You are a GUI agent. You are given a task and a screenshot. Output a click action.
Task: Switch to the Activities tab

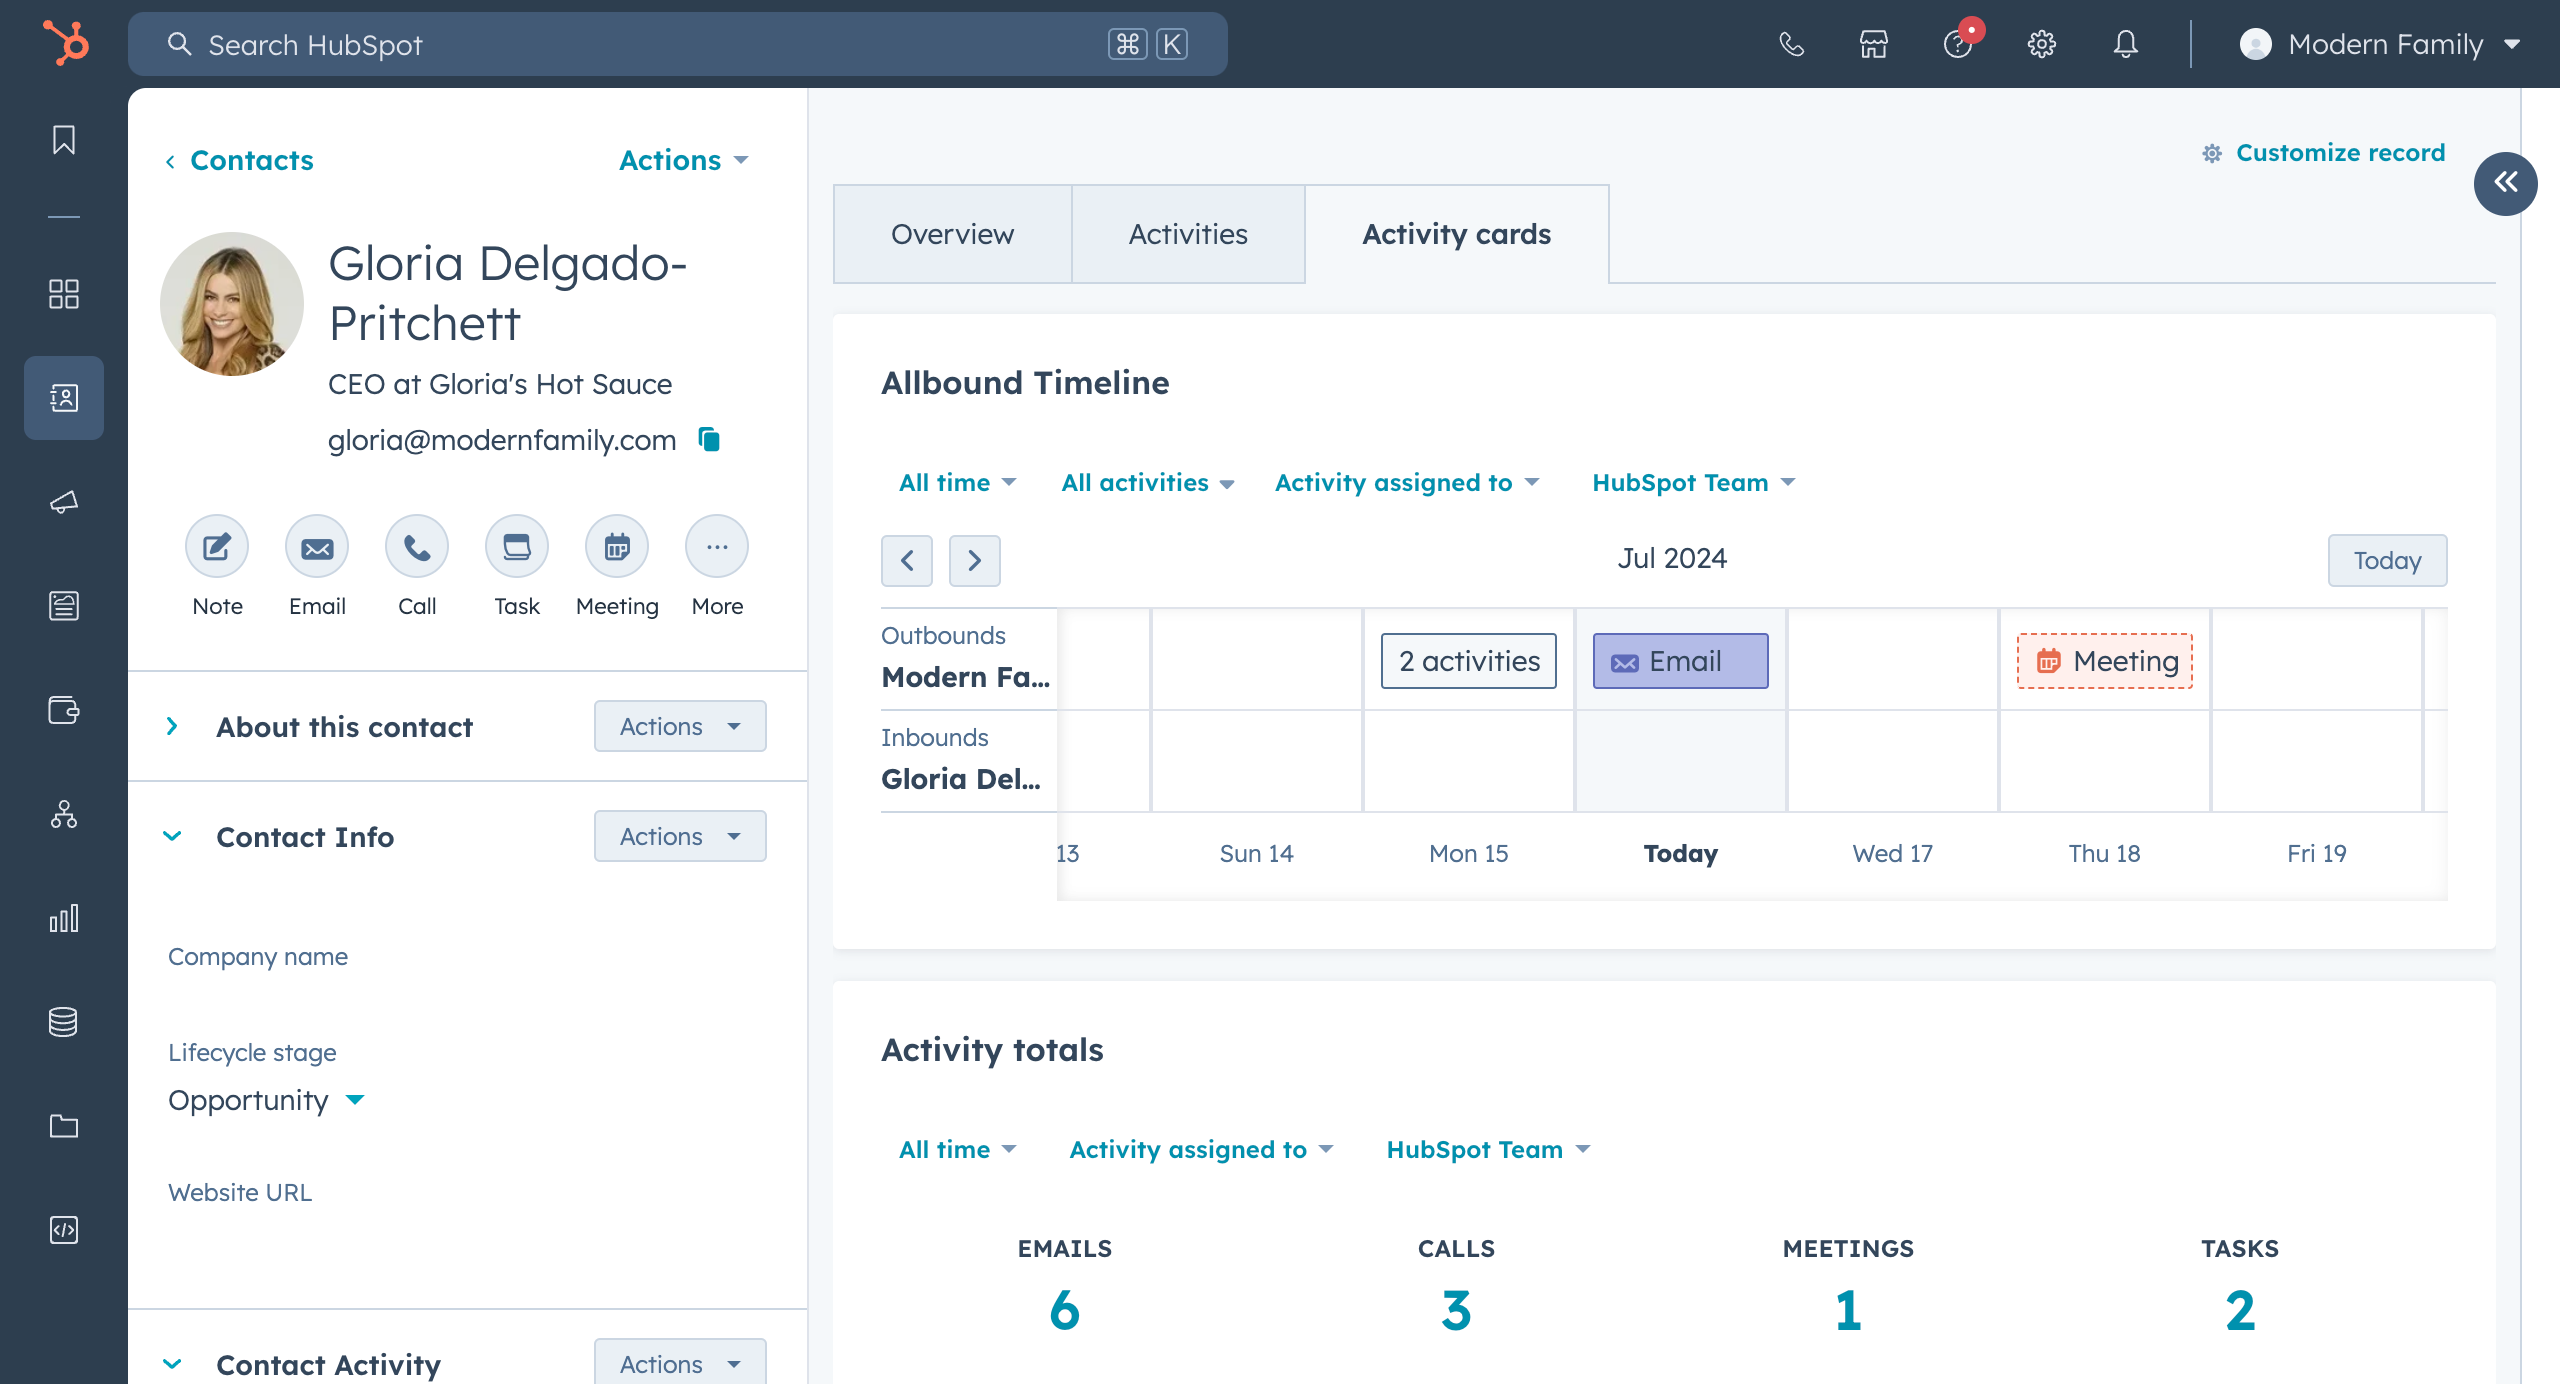pos(1188,233)
